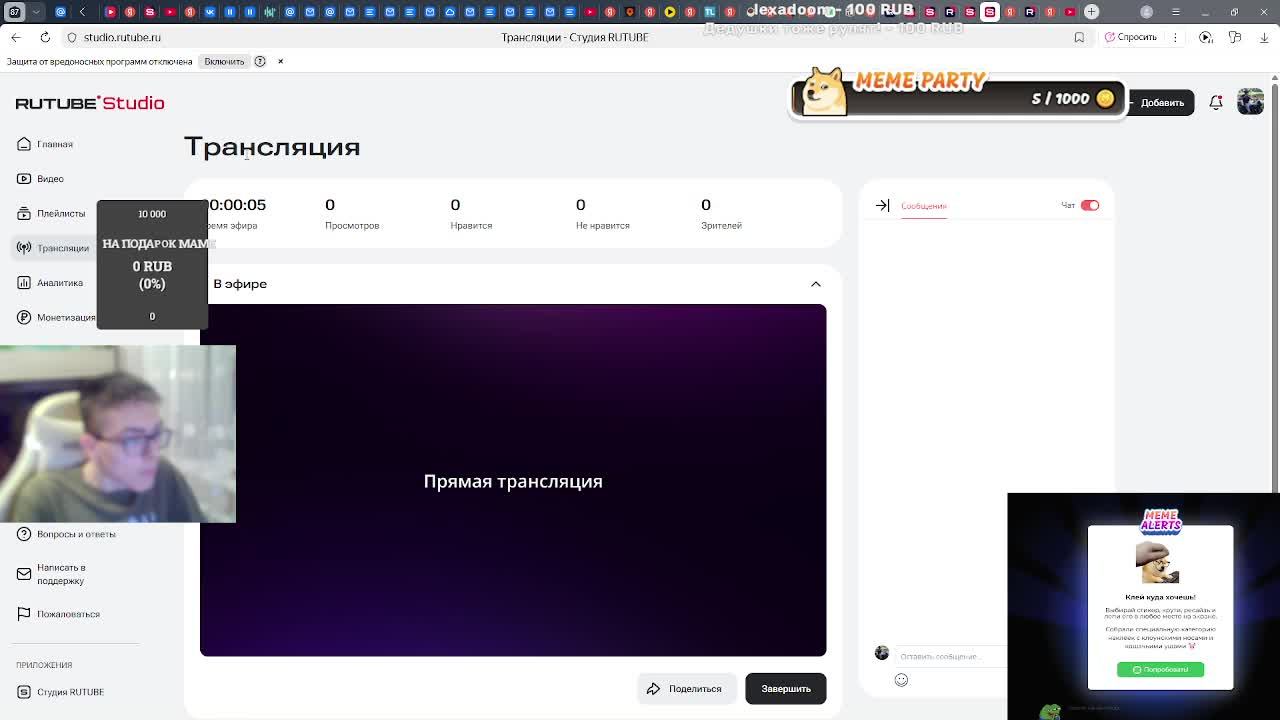The width and height of the screenshot is (1280, 720).
Task: Click the Аналитика chart icon
Action: click(24, 283)
